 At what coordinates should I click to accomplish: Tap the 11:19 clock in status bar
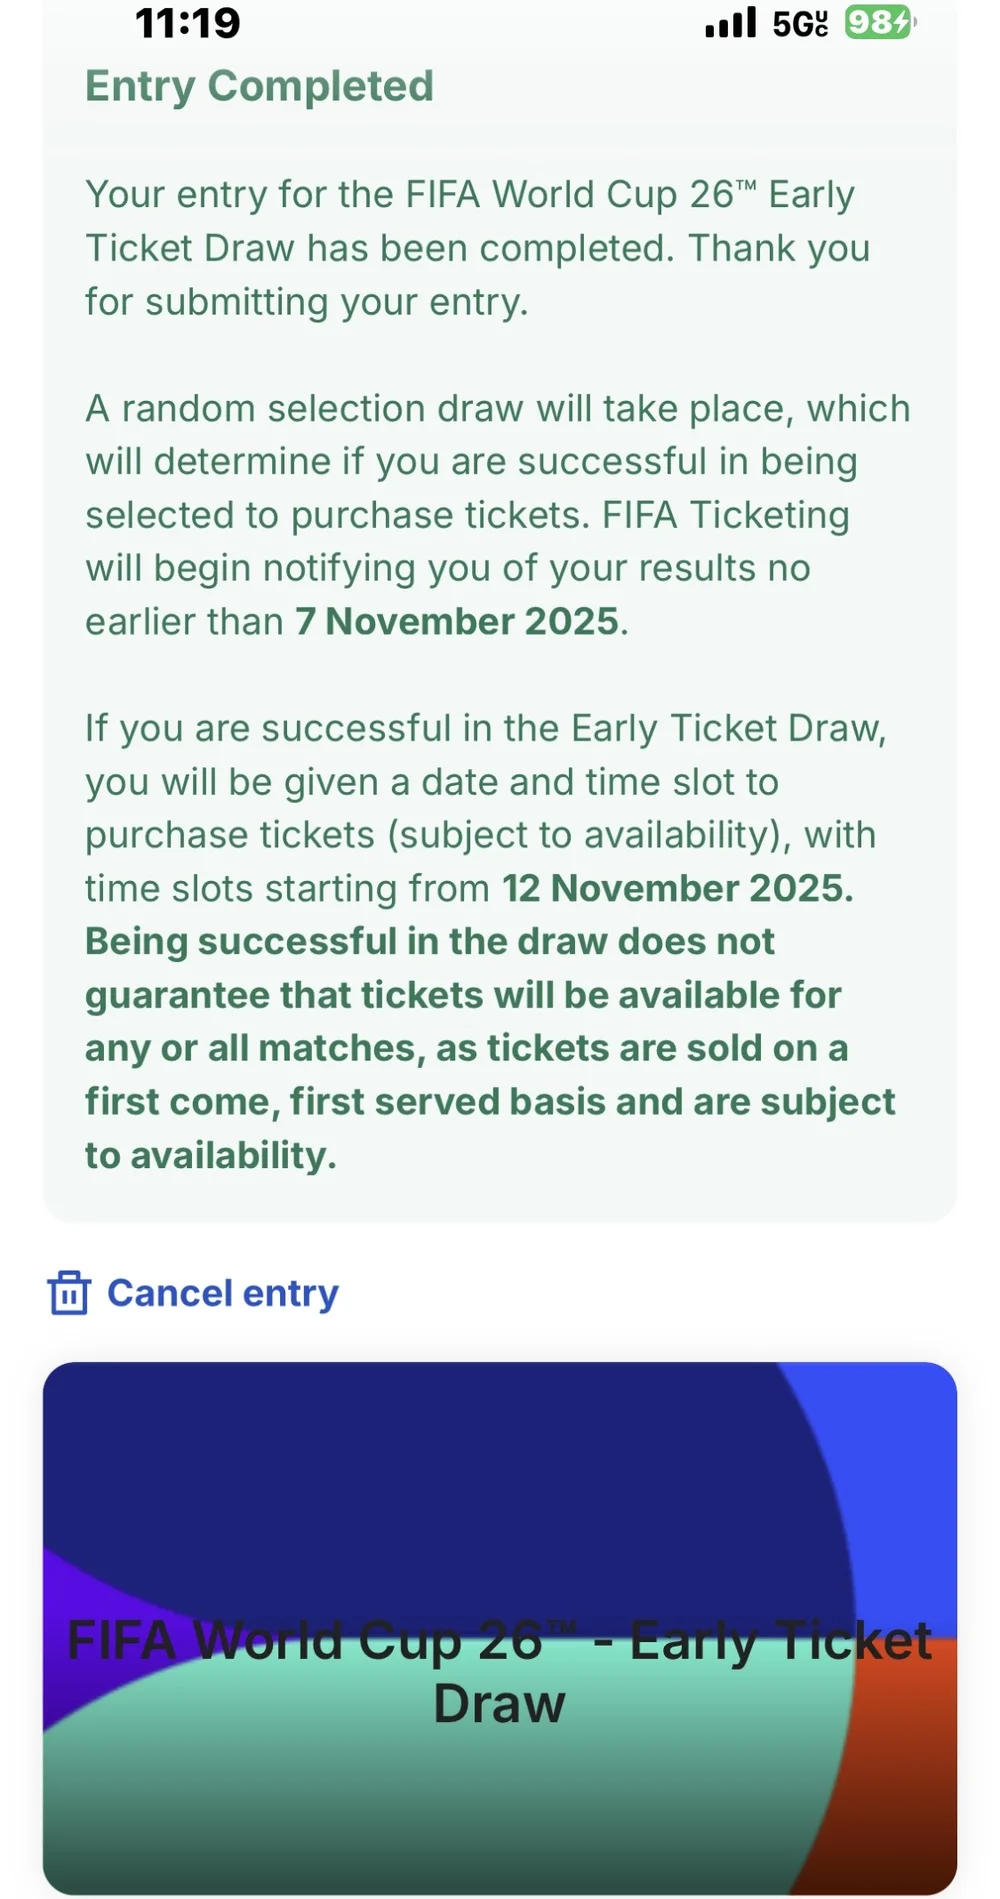(x=187, y=23)
